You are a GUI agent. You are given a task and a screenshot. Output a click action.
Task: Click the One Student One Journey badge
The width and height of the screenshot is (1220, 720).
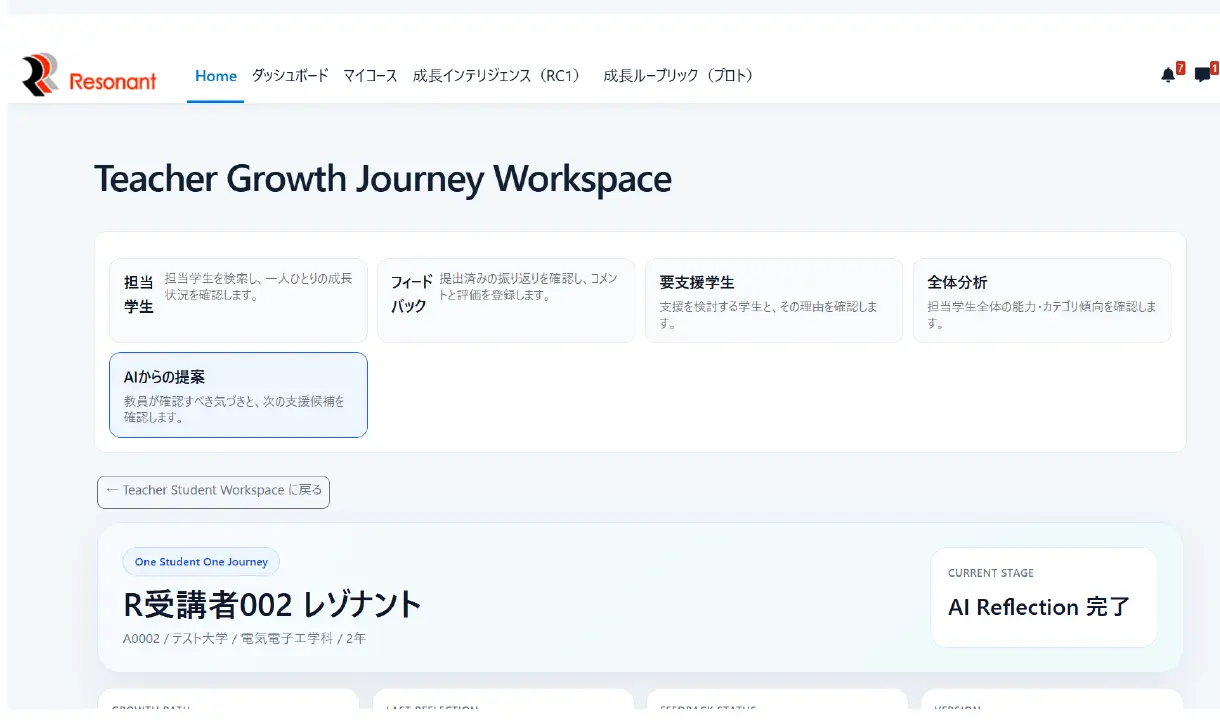(x=201, y=562)
